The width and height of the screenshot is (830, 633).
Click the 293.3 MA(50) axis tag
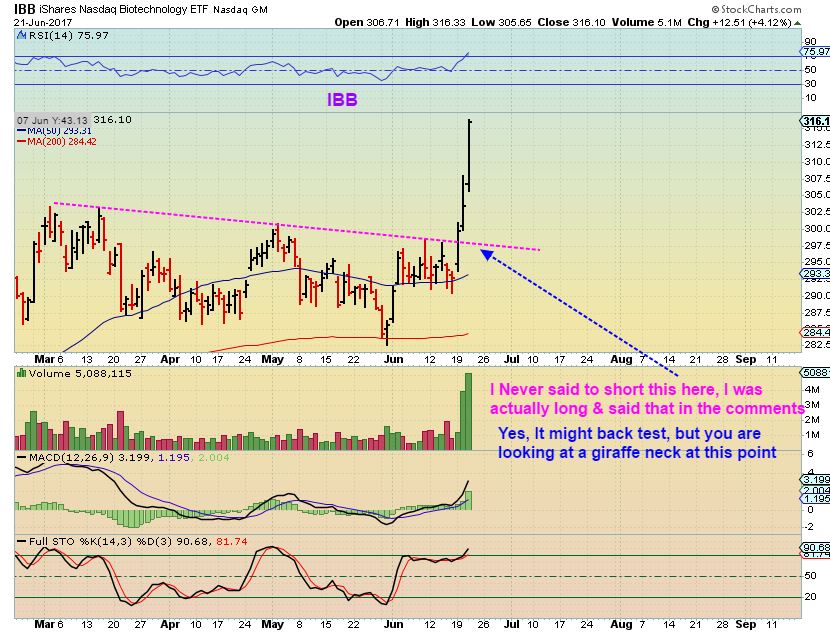816,274
